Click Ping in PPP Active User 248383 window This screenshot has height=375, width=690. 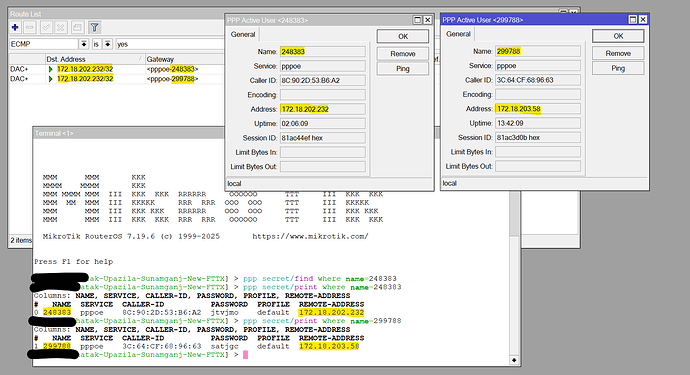(x=403, y=69)
